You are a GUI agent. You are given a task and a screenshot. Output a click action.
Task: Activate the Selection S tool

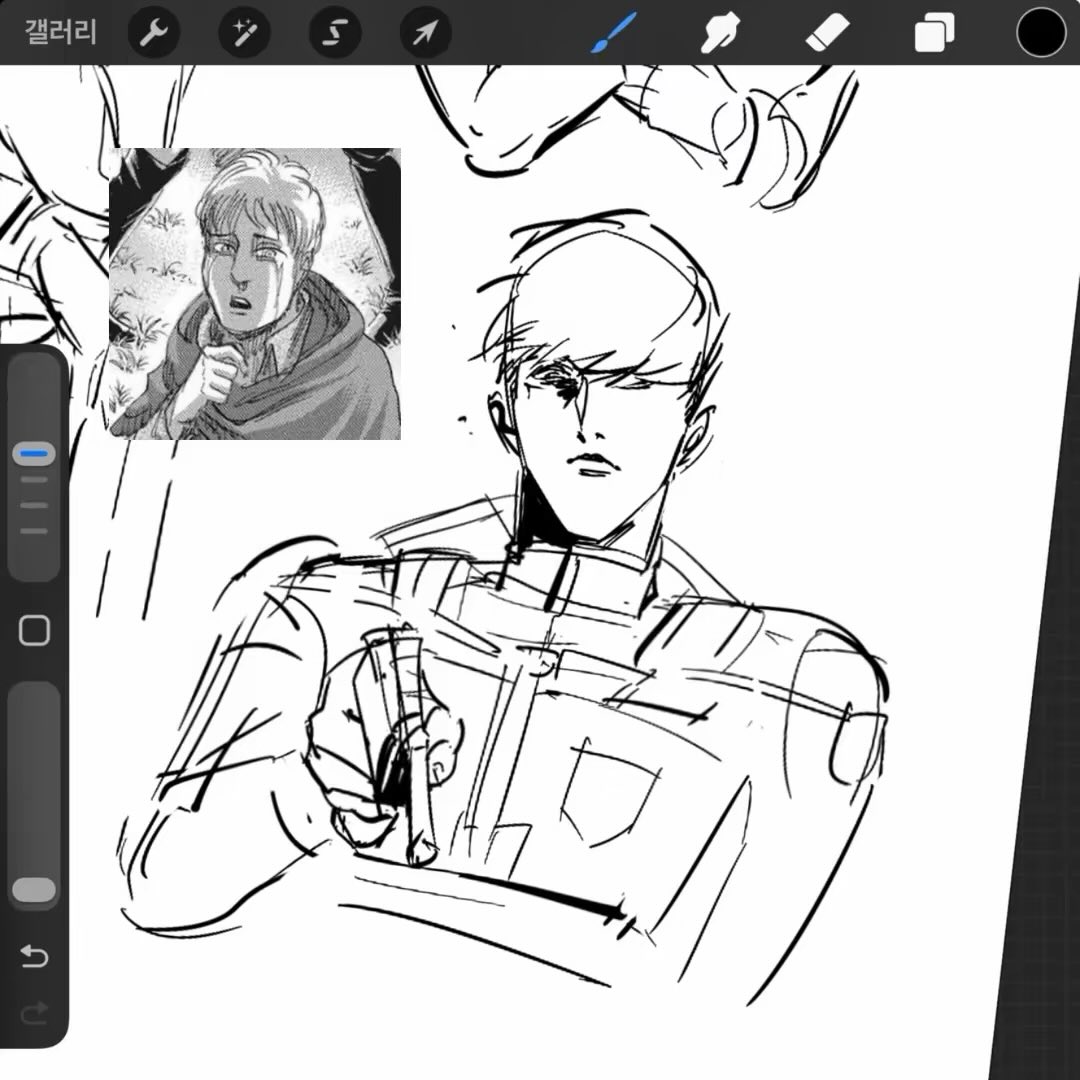point(335,32)
